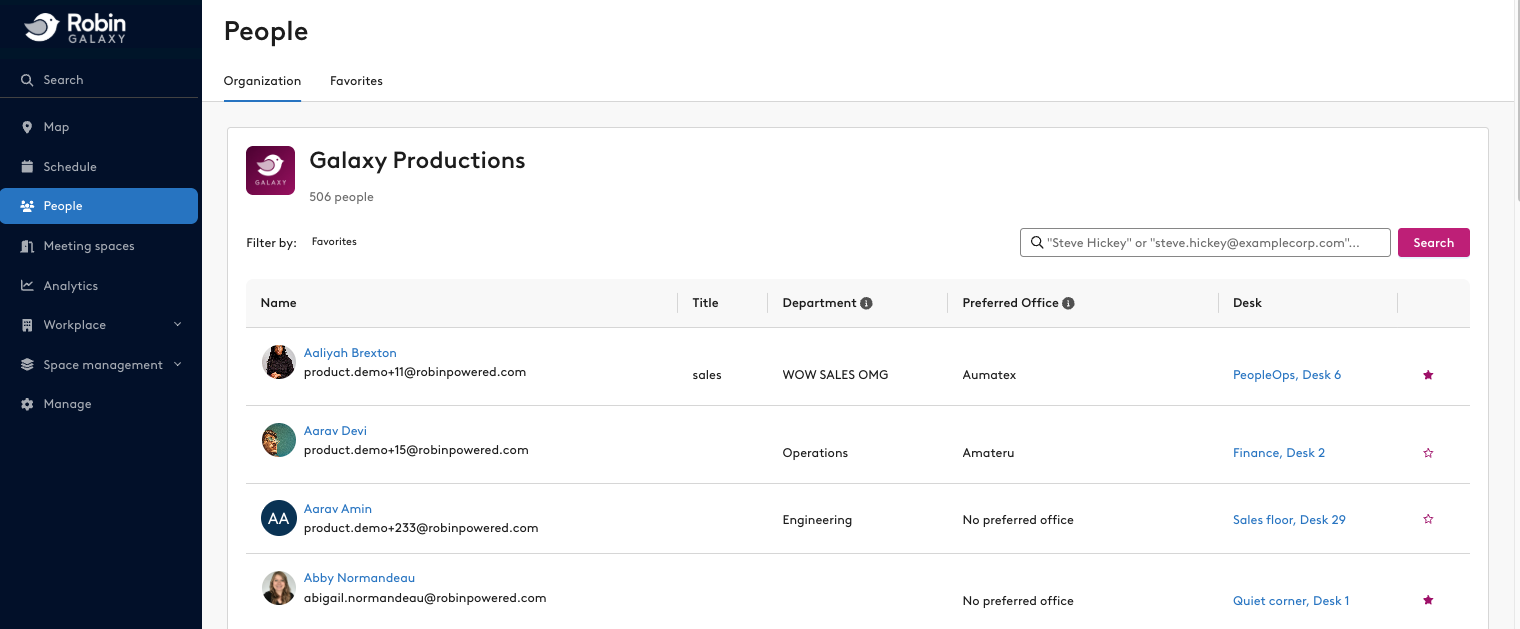Click the Meeting spaces door icon
Image resolution: width=1520 pixels, height=629 pixels.
(27, 246)
